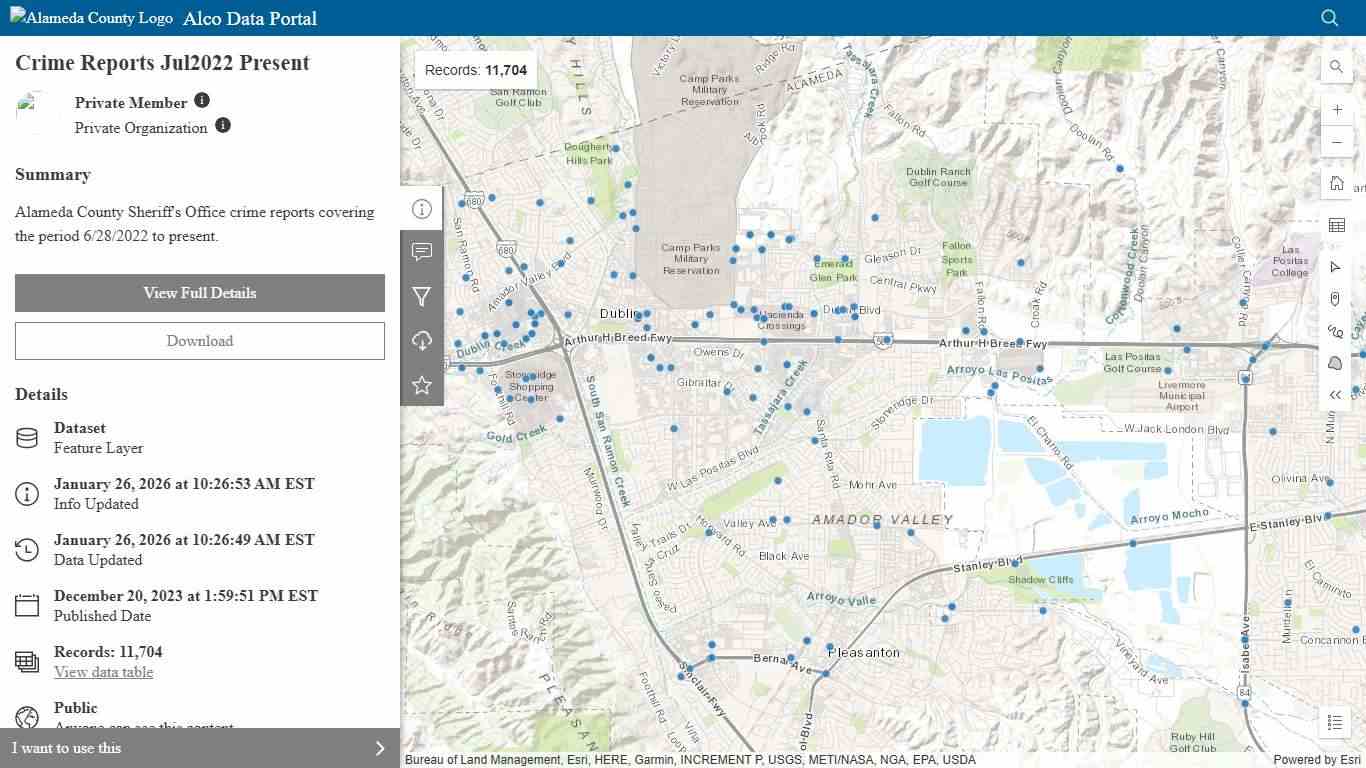Open the sketch/draw tool on the right toolbar

(x=1336, y=363)
